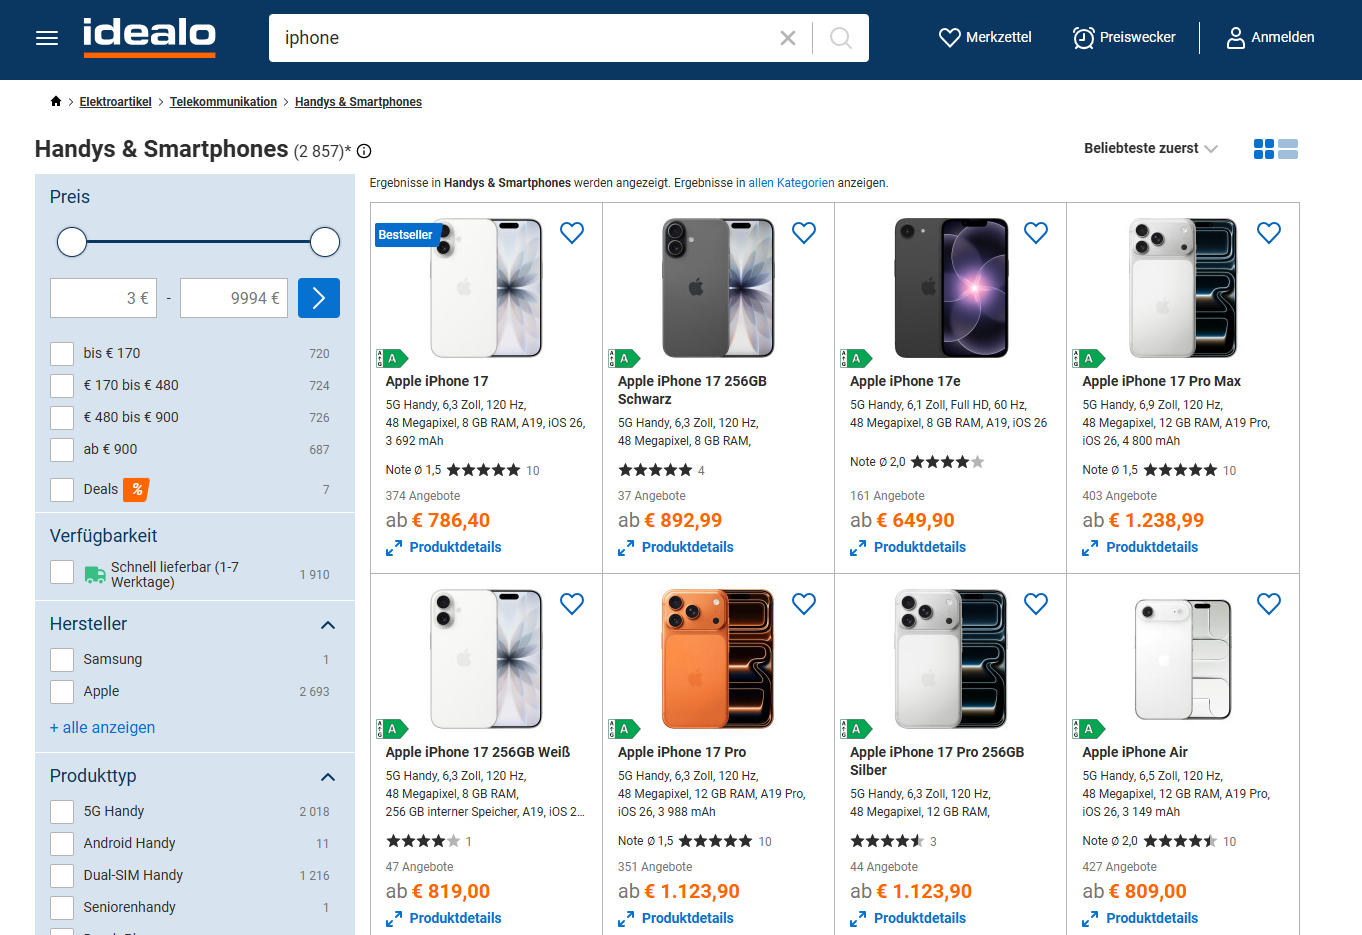Click the maximum price field '9994 €'
The image size is (1362, 935).
click(x=234, y=298)
